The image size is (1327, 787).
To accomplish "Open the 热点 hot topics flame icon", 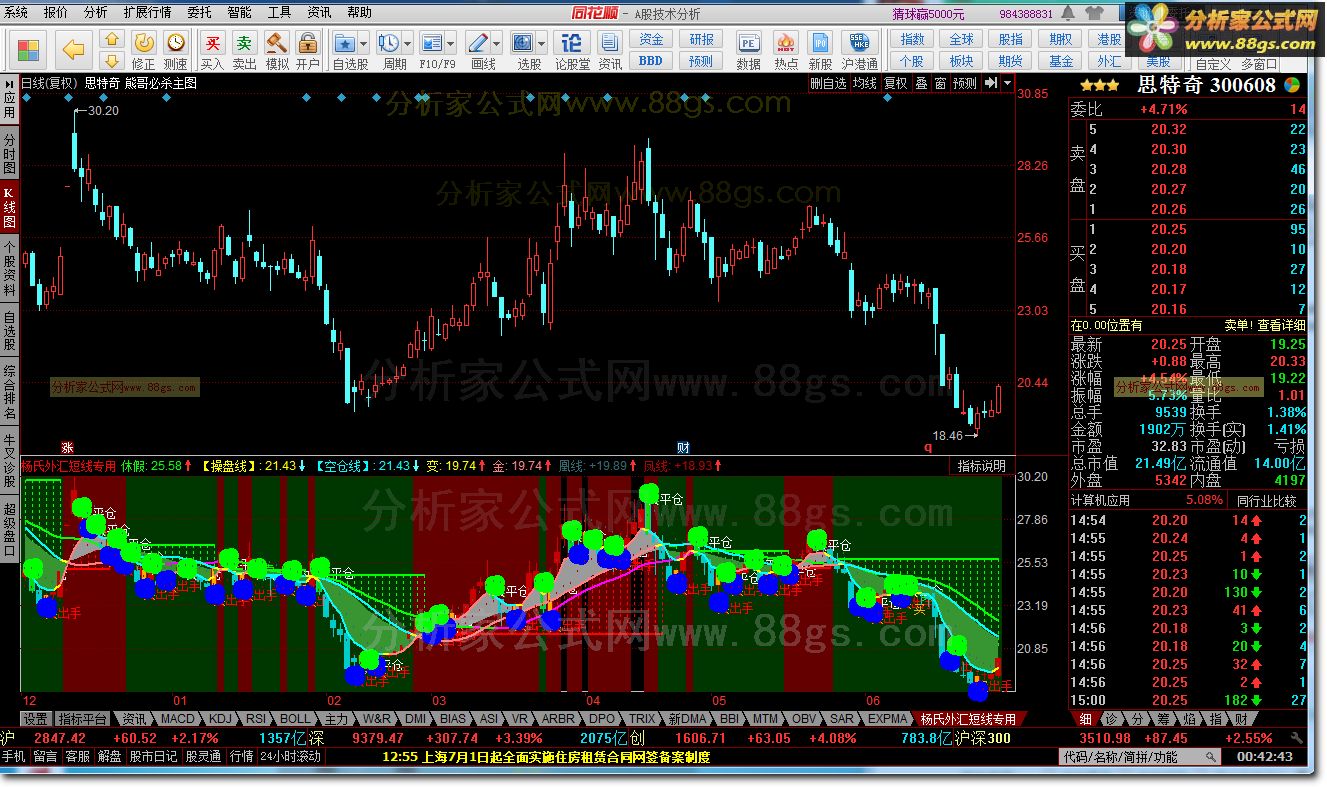I will (x=786, y=43).
